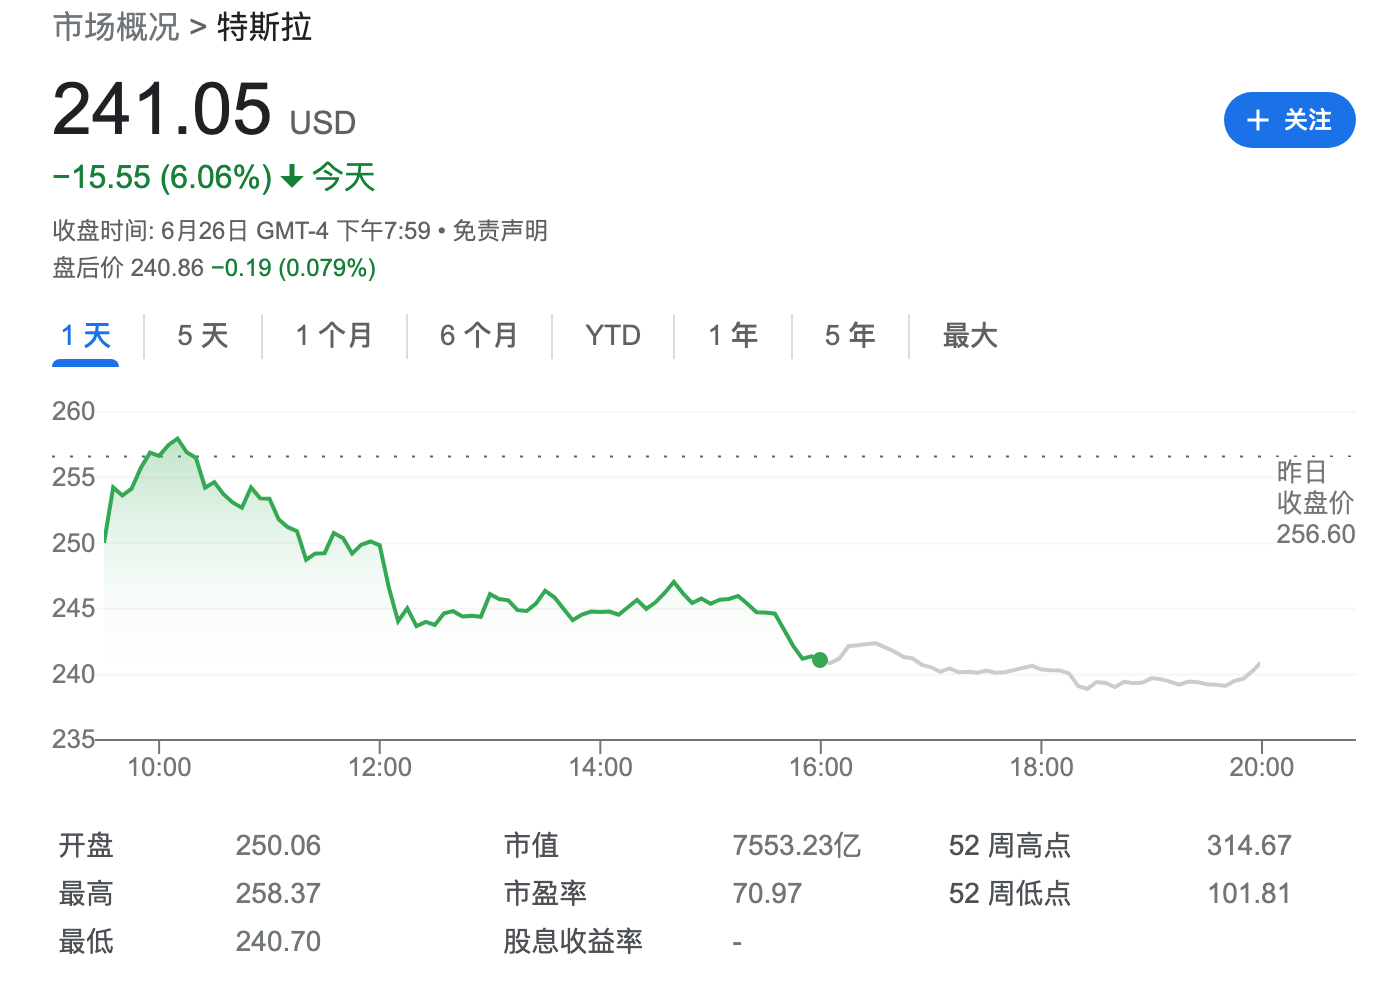Image resolution: width=1376 pixels, height=994 pixels.
Task: Click the down arrow next to 今天
Action: click(292, 178)
